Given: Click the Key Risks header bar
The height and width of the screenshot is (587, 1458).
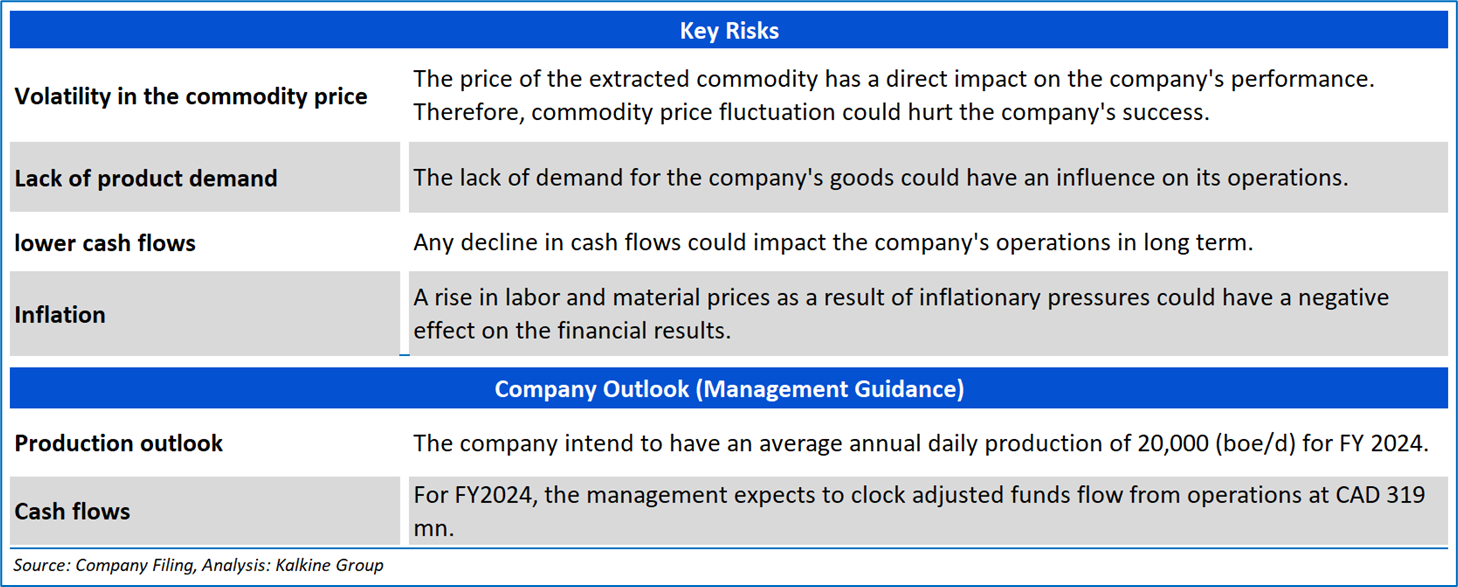Looking at the screenshot, I should coord(728,31).
